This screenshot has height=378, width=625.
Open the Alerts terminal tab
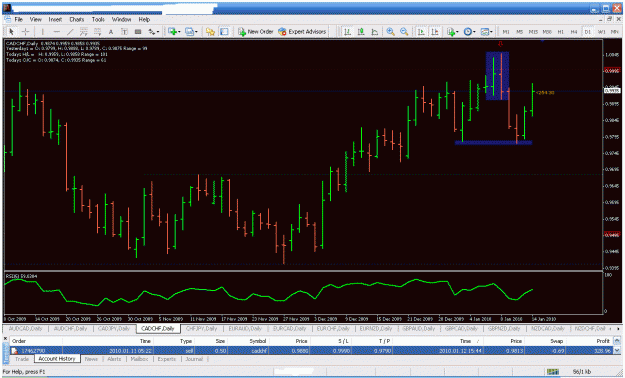114,359
